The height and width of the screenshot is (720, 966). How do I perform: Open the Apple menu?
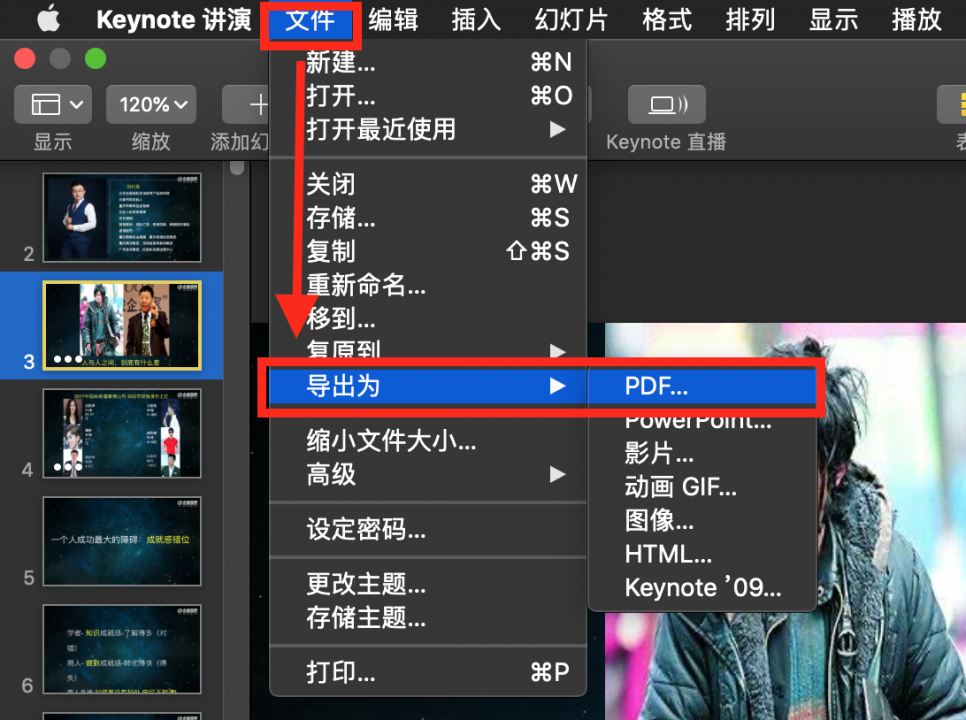[x=49, y=18]
